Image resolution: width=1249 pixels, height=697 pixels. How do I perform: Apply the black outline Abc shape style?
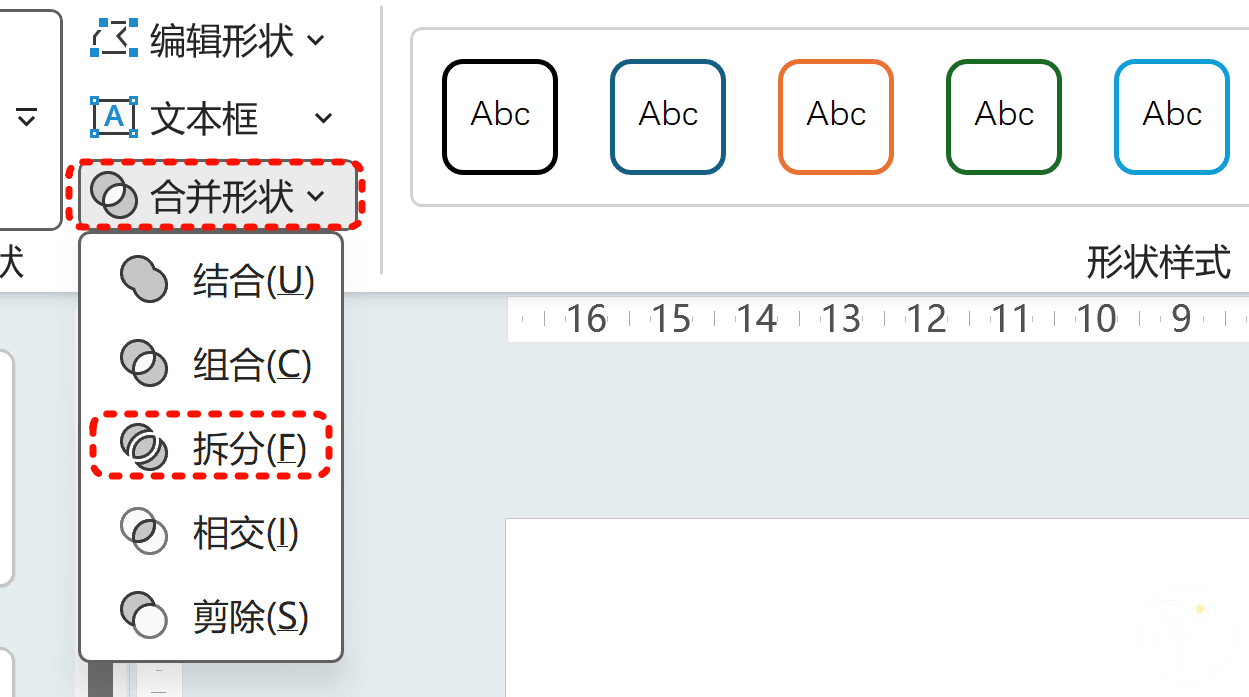(500, 116)
